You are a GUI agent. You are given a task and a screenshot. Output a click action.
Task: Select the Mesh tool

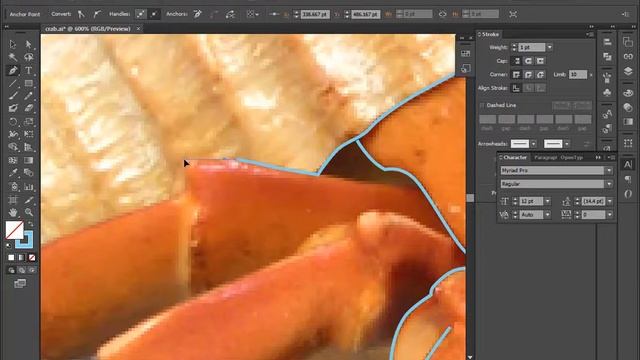(x=13, y=160)
